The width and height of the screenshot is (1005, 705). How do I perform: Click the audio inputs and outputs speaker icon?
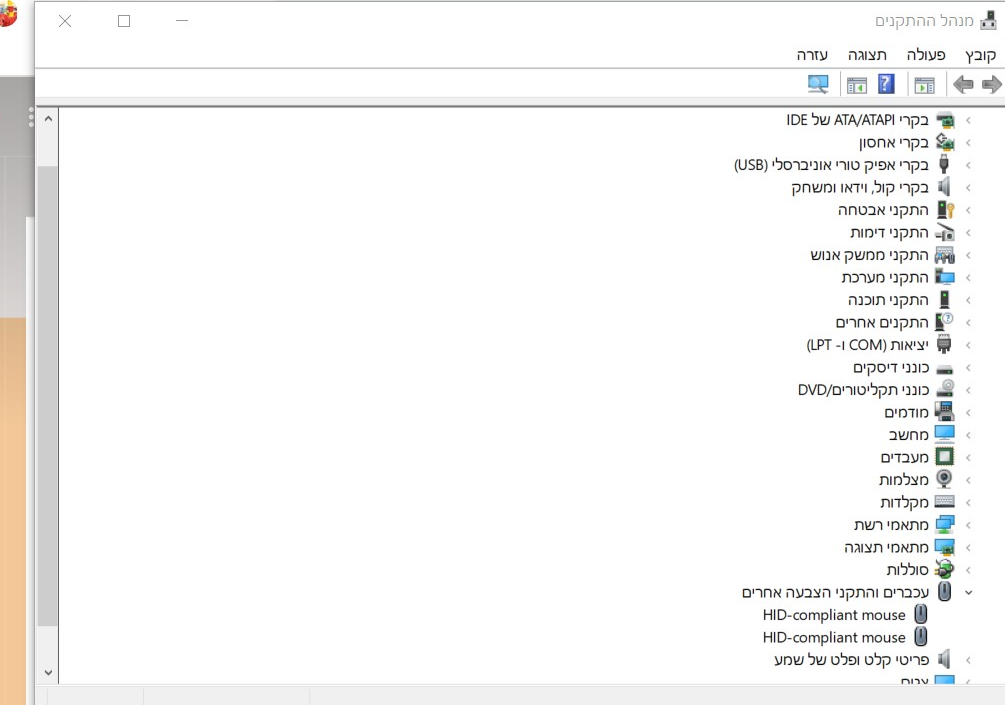coord(944,659)
